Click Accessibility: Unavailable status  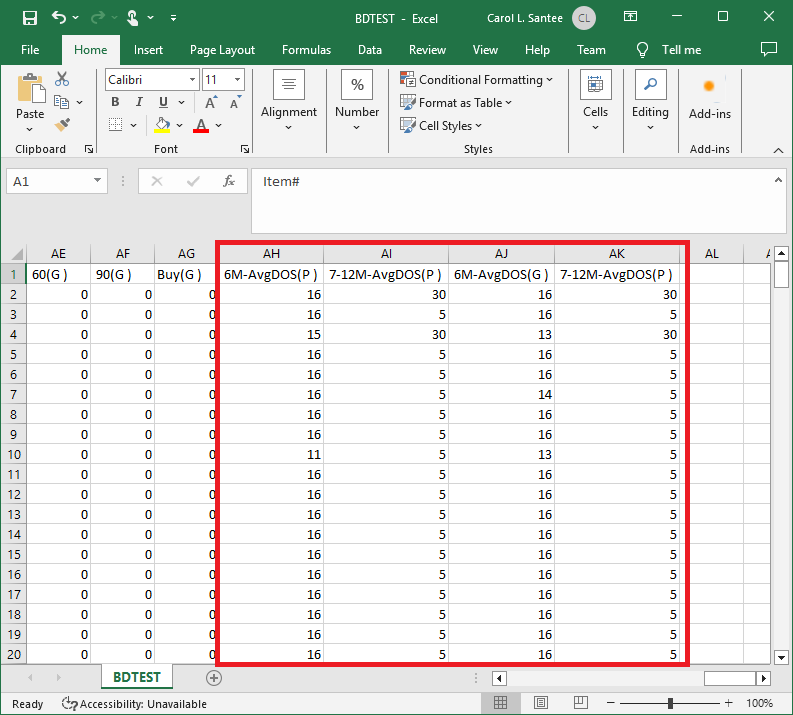point(134,703)
